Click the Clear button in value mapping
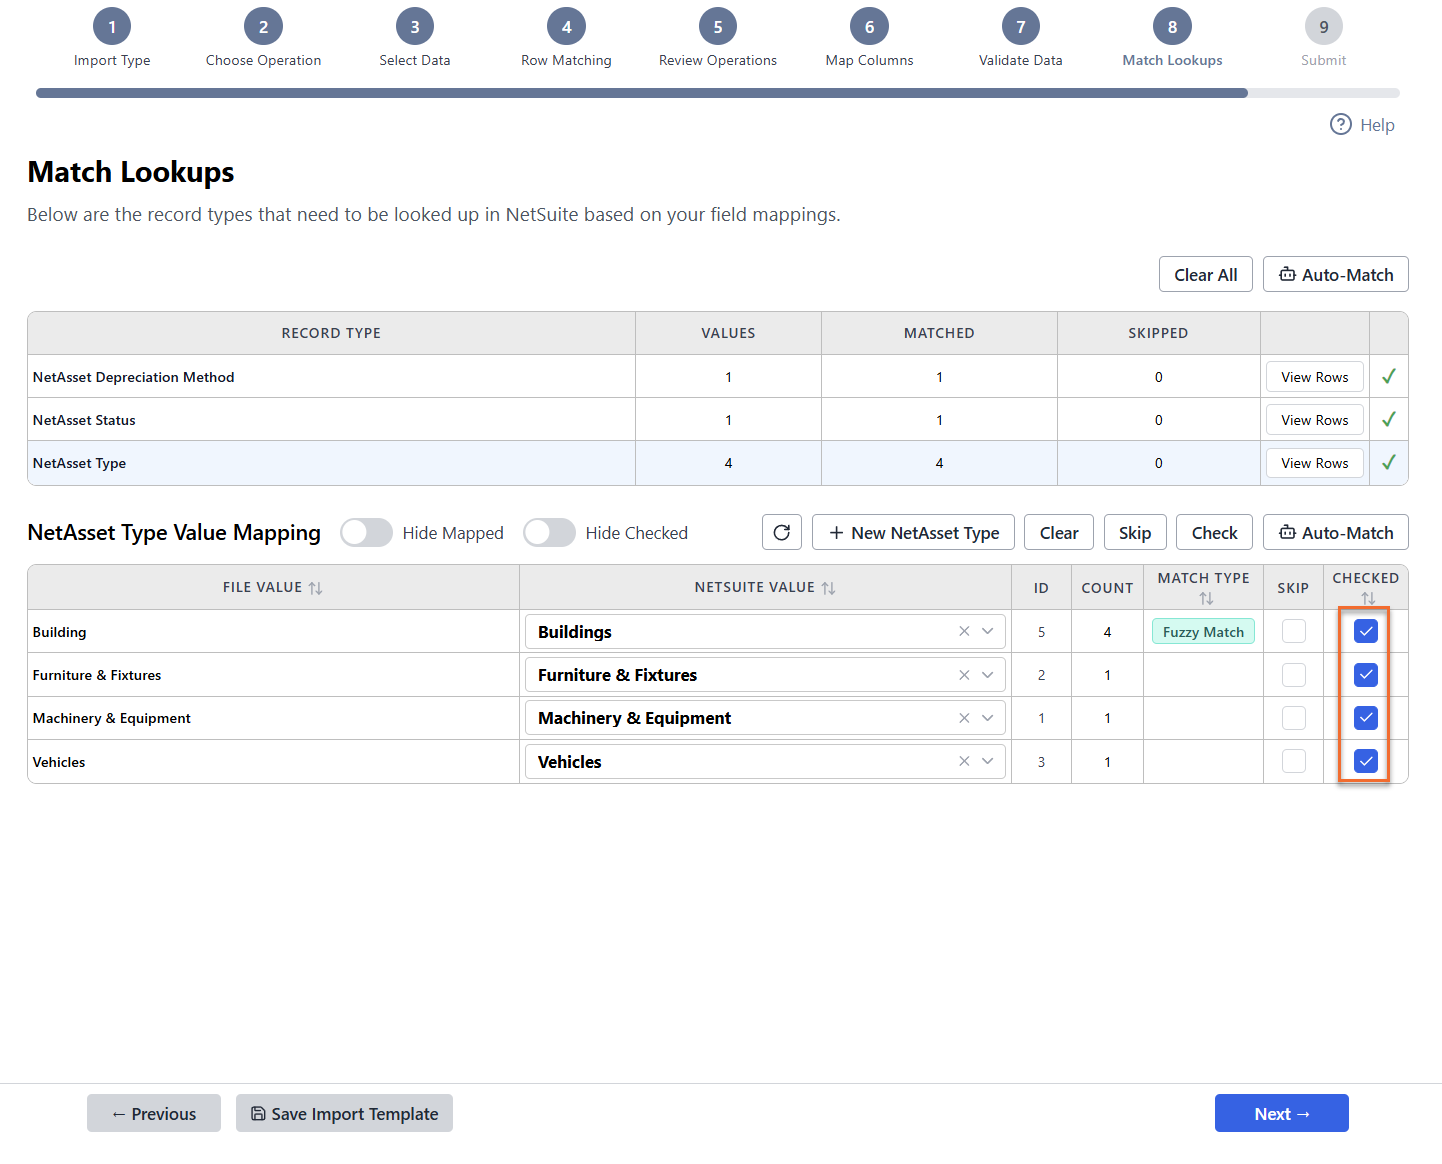The height and width of the screenshot is (1164, 1442). 1059,532
